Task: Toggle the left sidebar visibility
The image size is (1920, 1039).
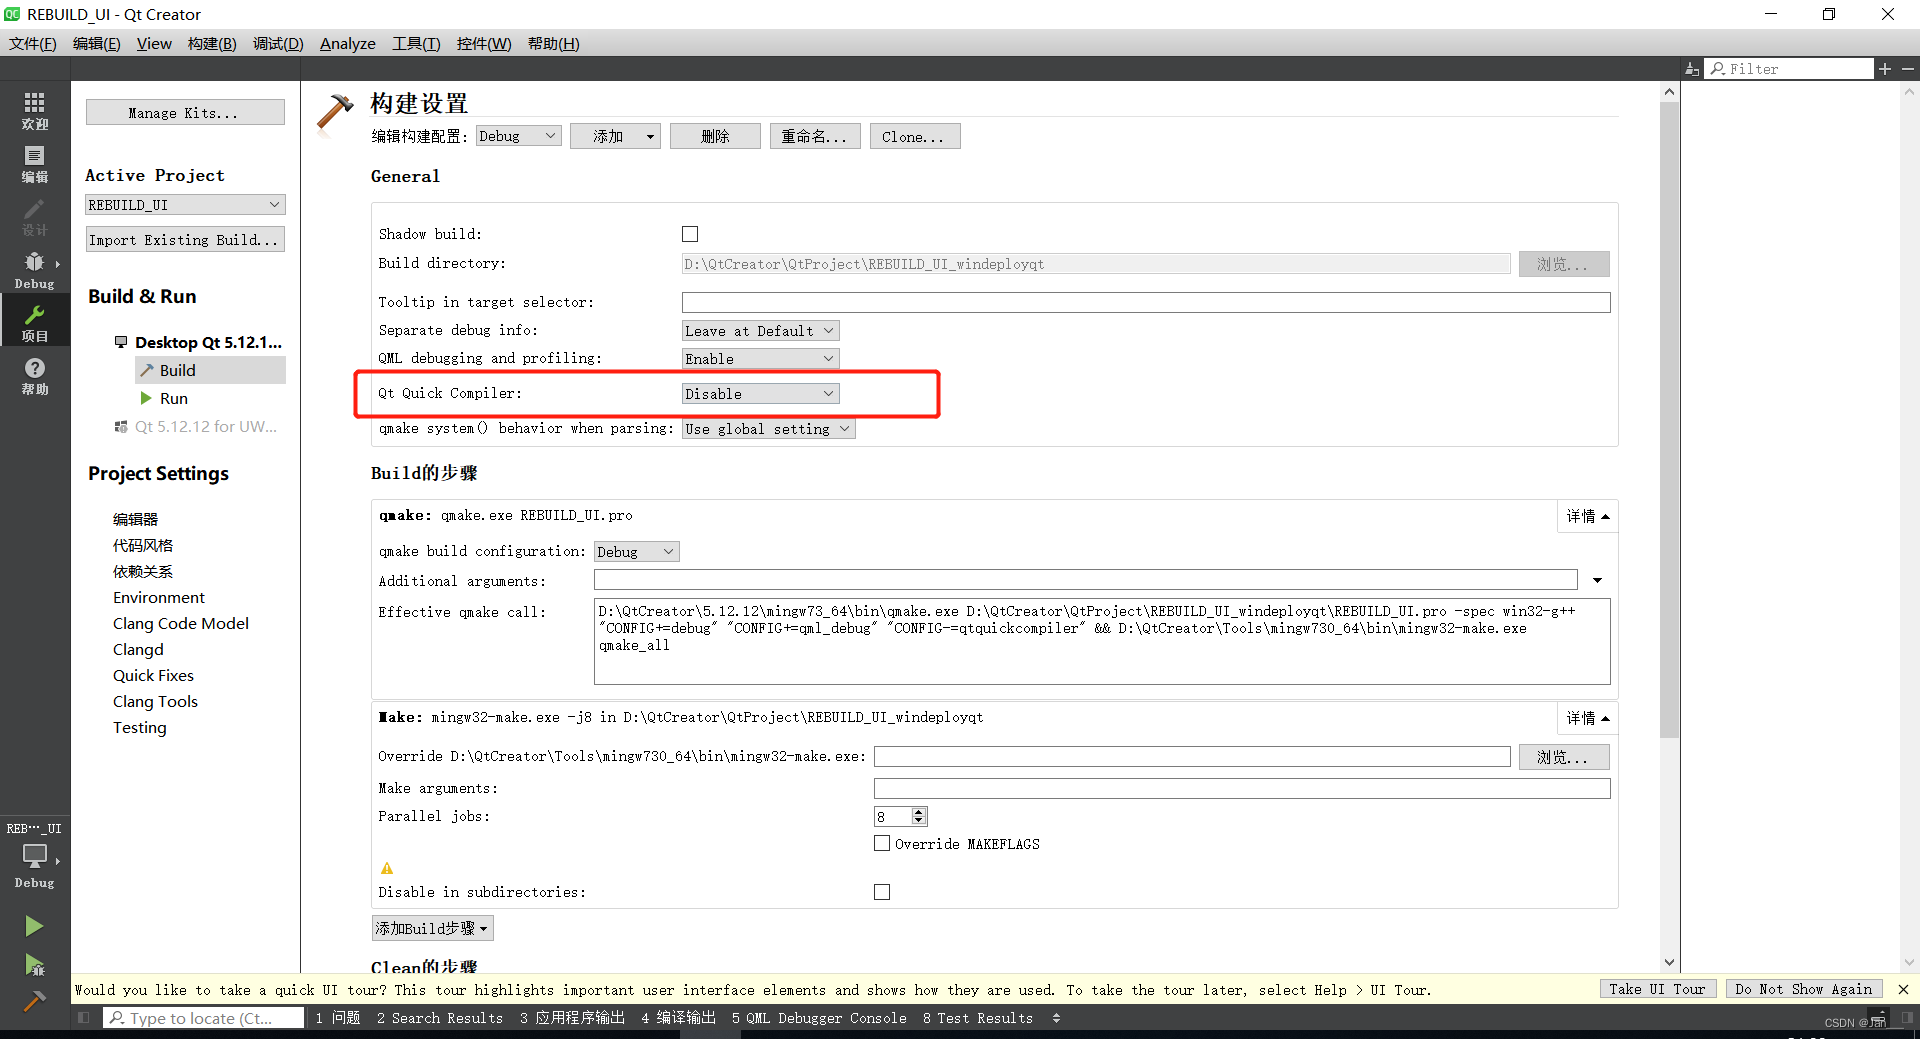Action: (x=84, y=1018)
